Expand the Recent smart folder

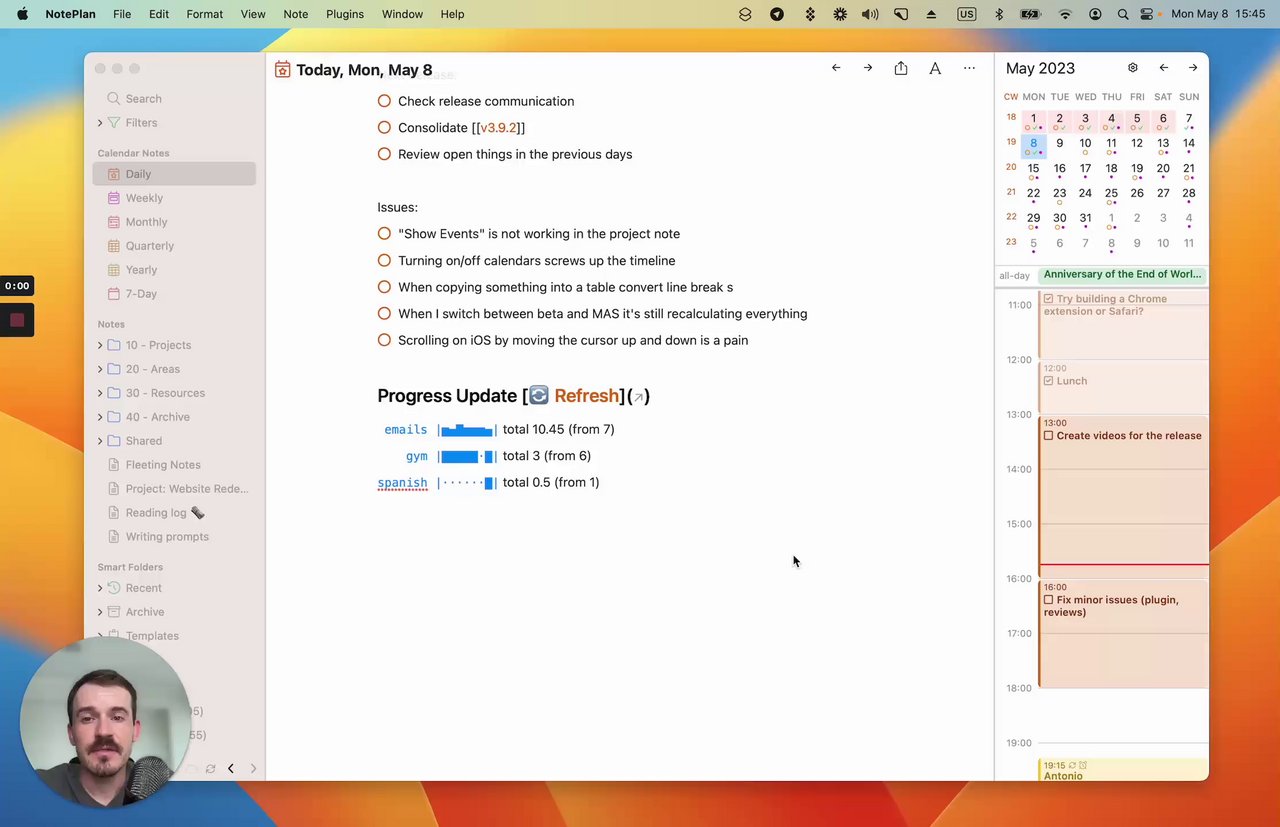tap(100, 588)
